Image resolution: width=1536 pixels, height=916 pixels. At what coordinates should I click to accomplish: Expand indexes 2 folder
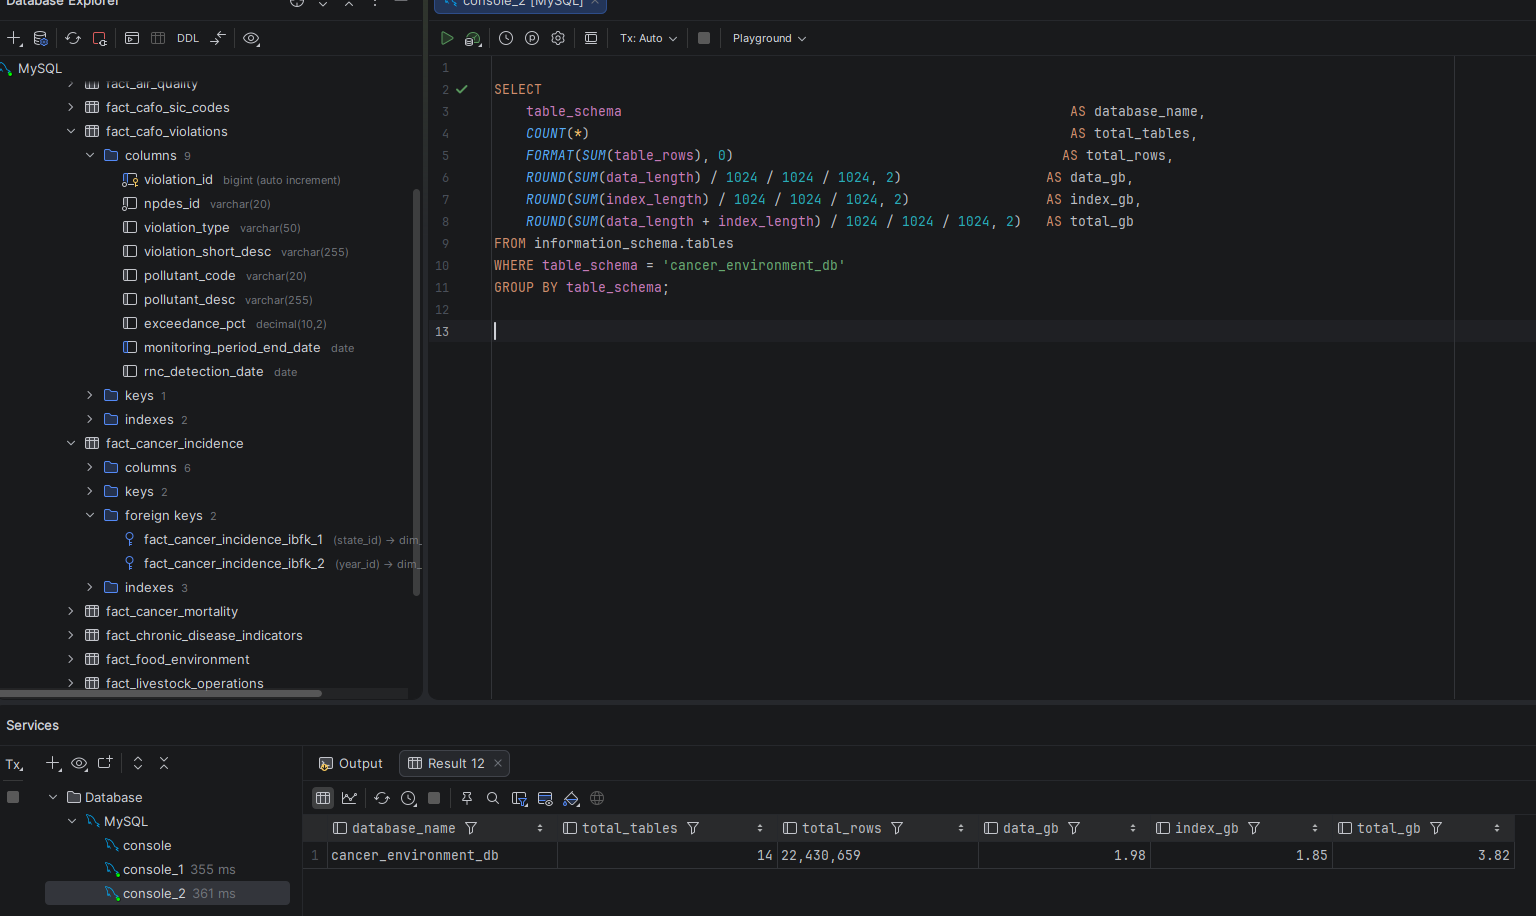pos(89,419)
